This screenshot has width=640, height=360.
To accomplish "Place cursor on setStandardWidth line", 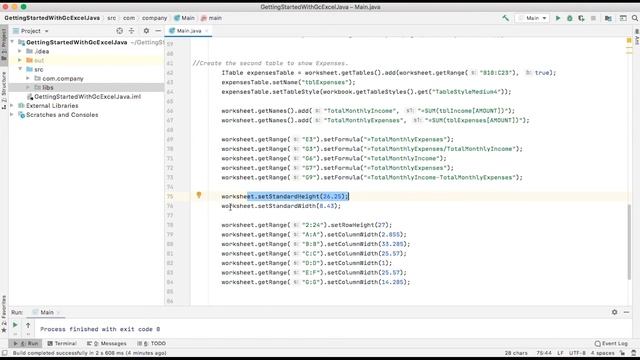I will pos(281,206).
